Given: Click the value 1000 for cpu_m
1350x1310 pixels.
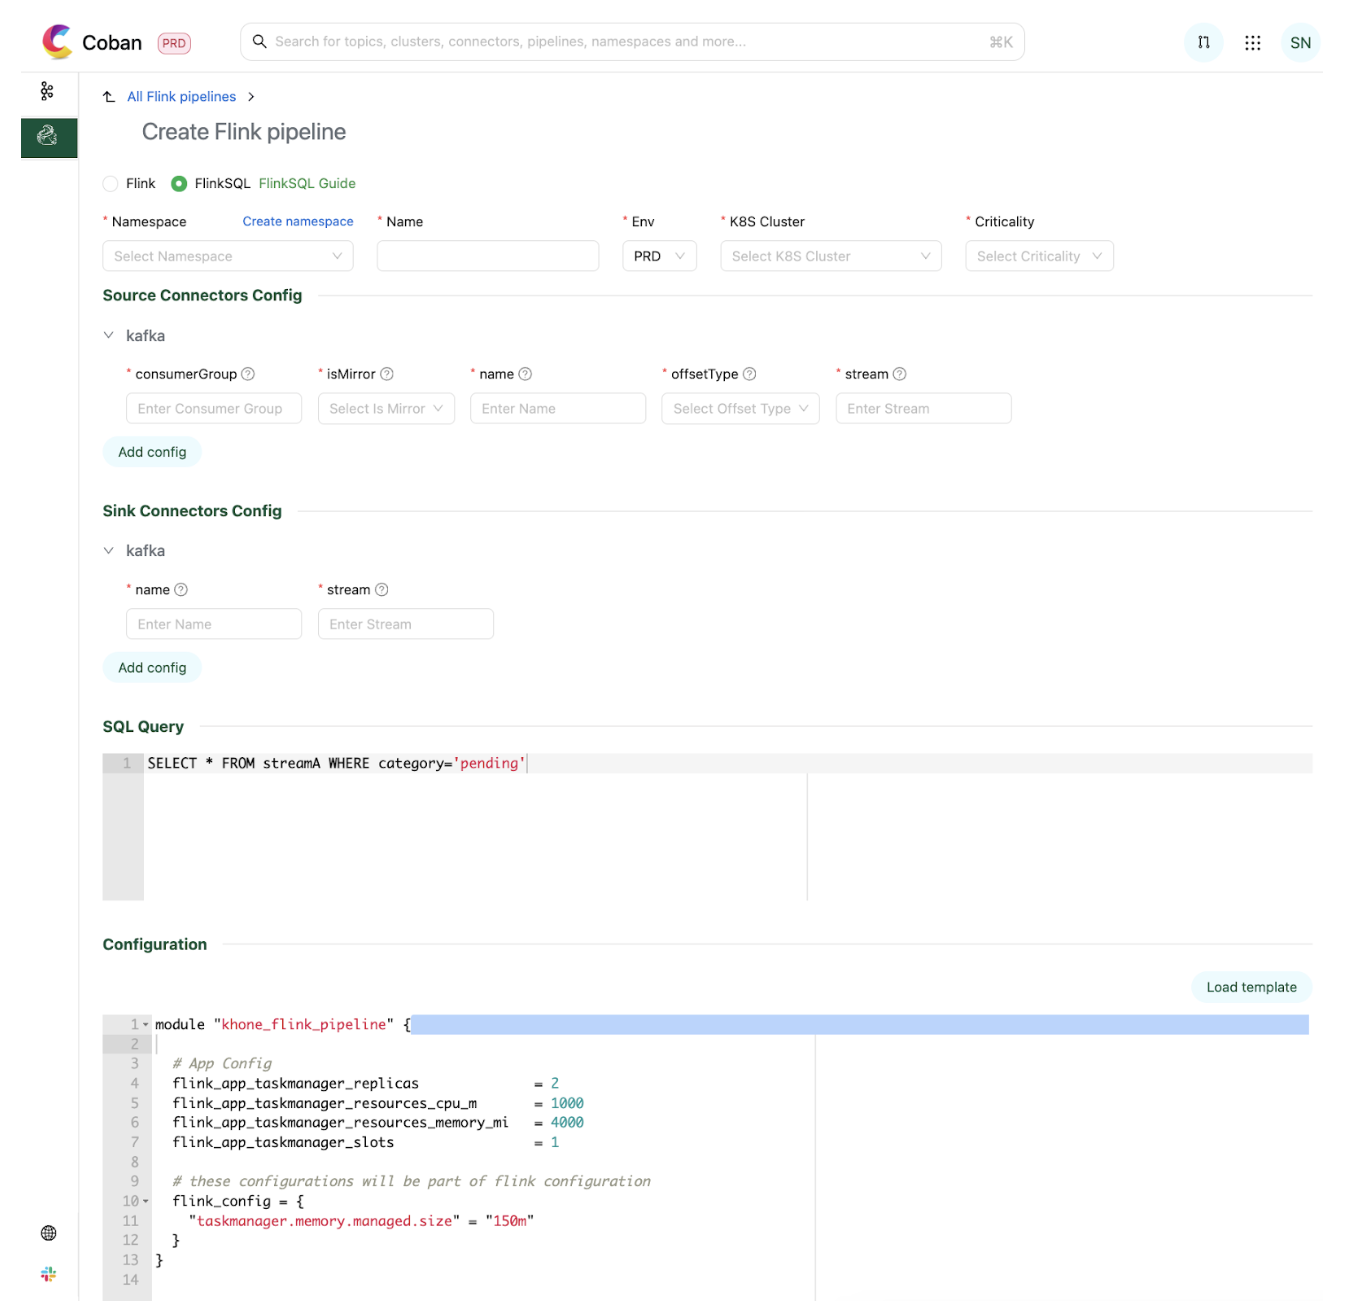Looking at the screenshot, I should coord(567,1104).
